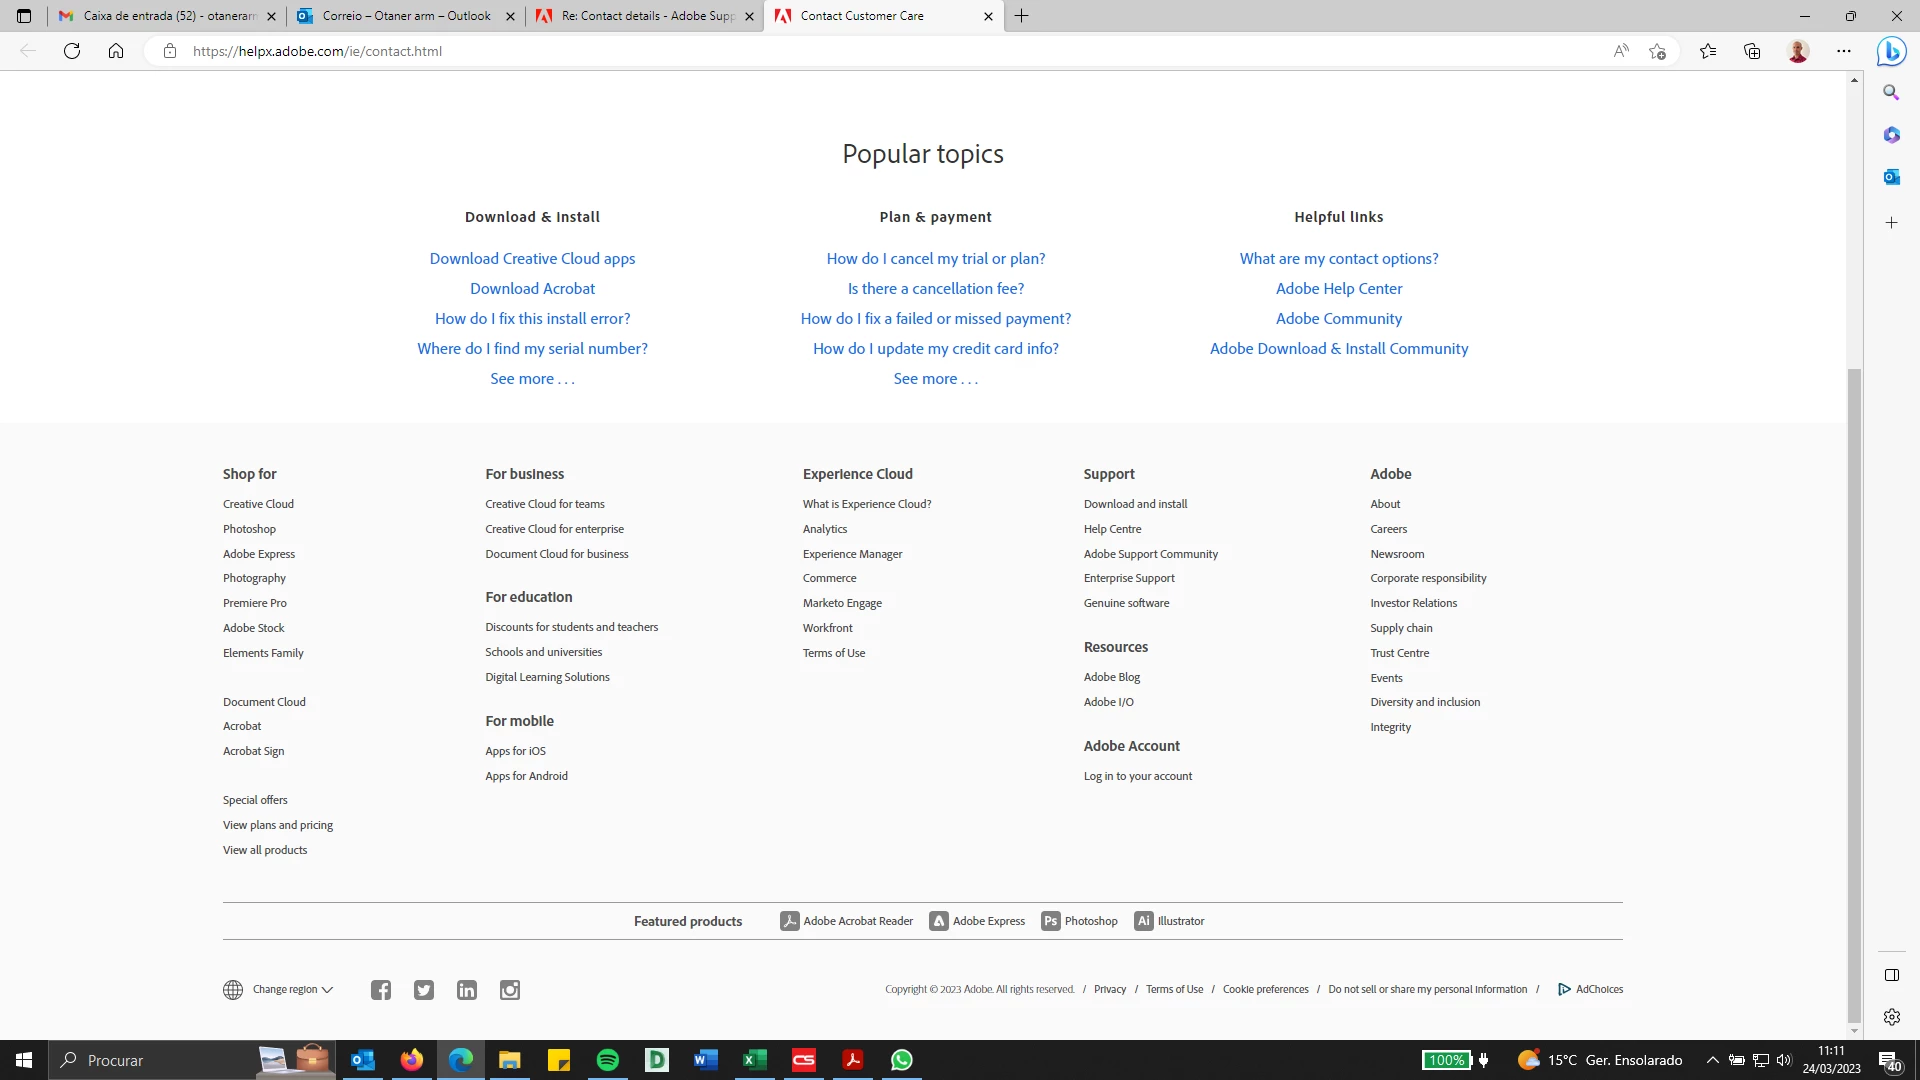Expand the Change region dropdown
This screenshot has width=1920, height=1080.
[x=291, y=990]
